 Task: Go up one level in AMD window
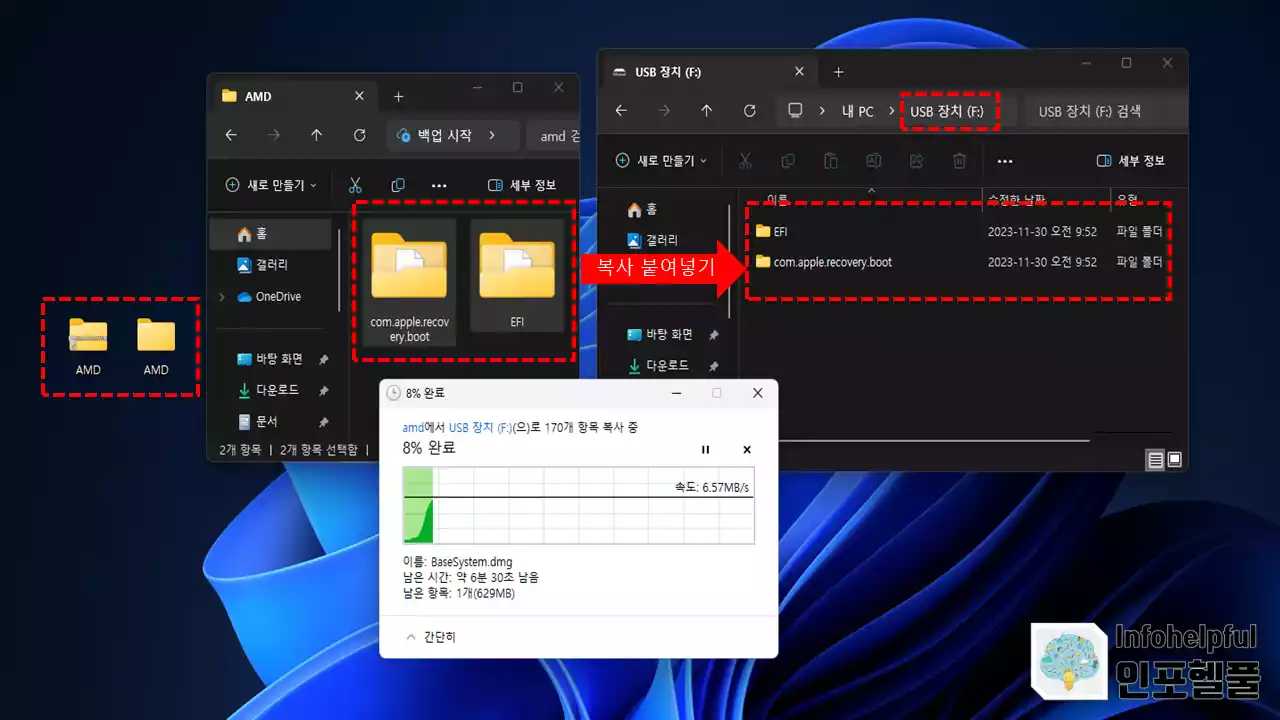316,135
